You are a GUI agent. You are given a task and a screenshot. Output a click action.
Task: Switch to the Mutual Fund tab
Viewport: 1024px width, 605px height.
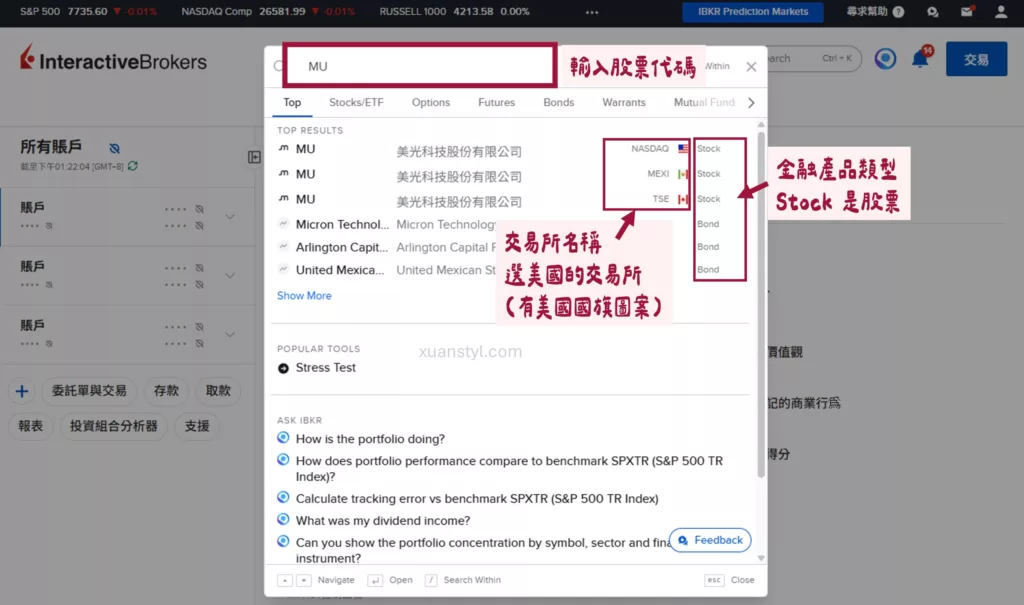pyautogui.click(x=704, y=103)
